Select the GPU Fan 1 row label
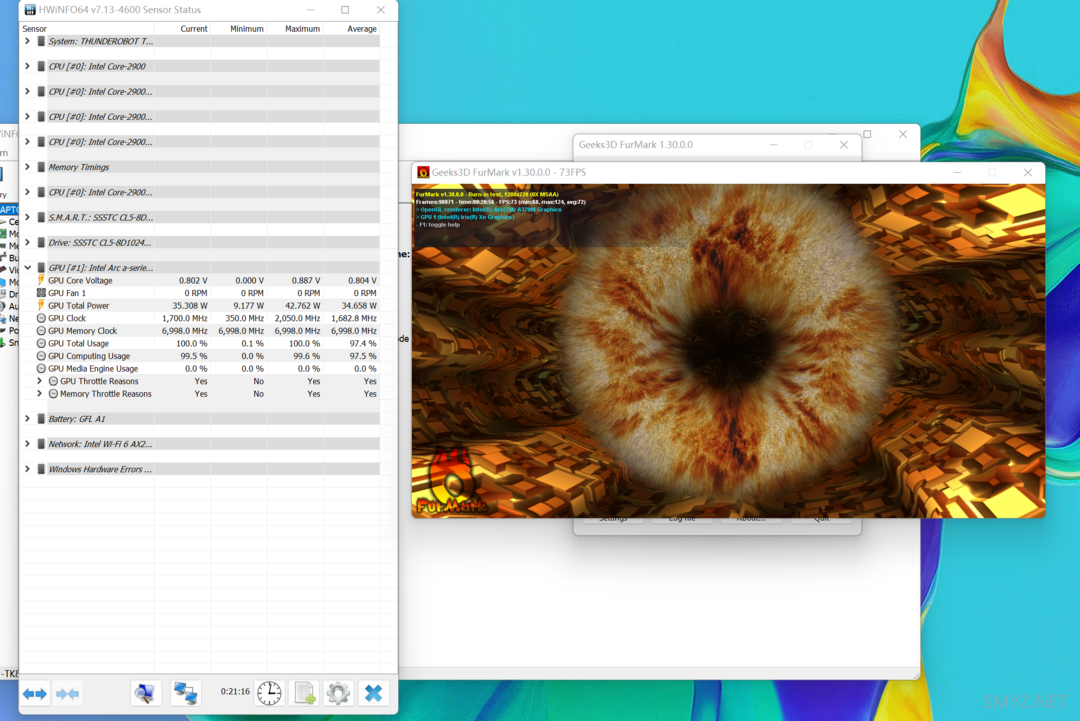 pyautogui.click(x=67, y=293)
